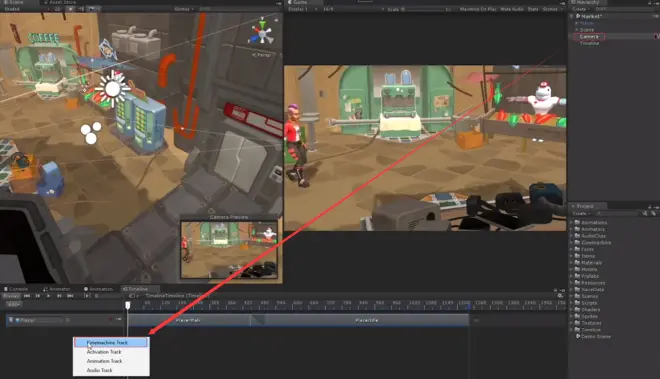Select the Camera object in Hierarchy
Screen dimensions: 660x379
coord(589,37)
